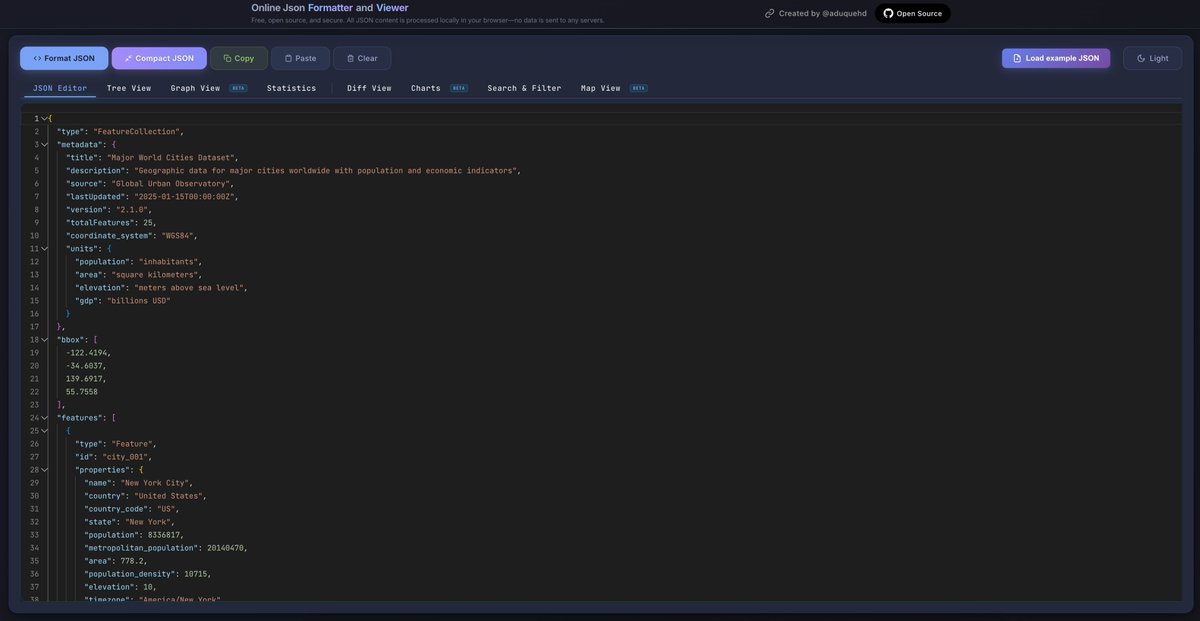Screen dimensions: 1200x621
Task: Select the JSON Editor tab
Action: [x=60, y=88]
